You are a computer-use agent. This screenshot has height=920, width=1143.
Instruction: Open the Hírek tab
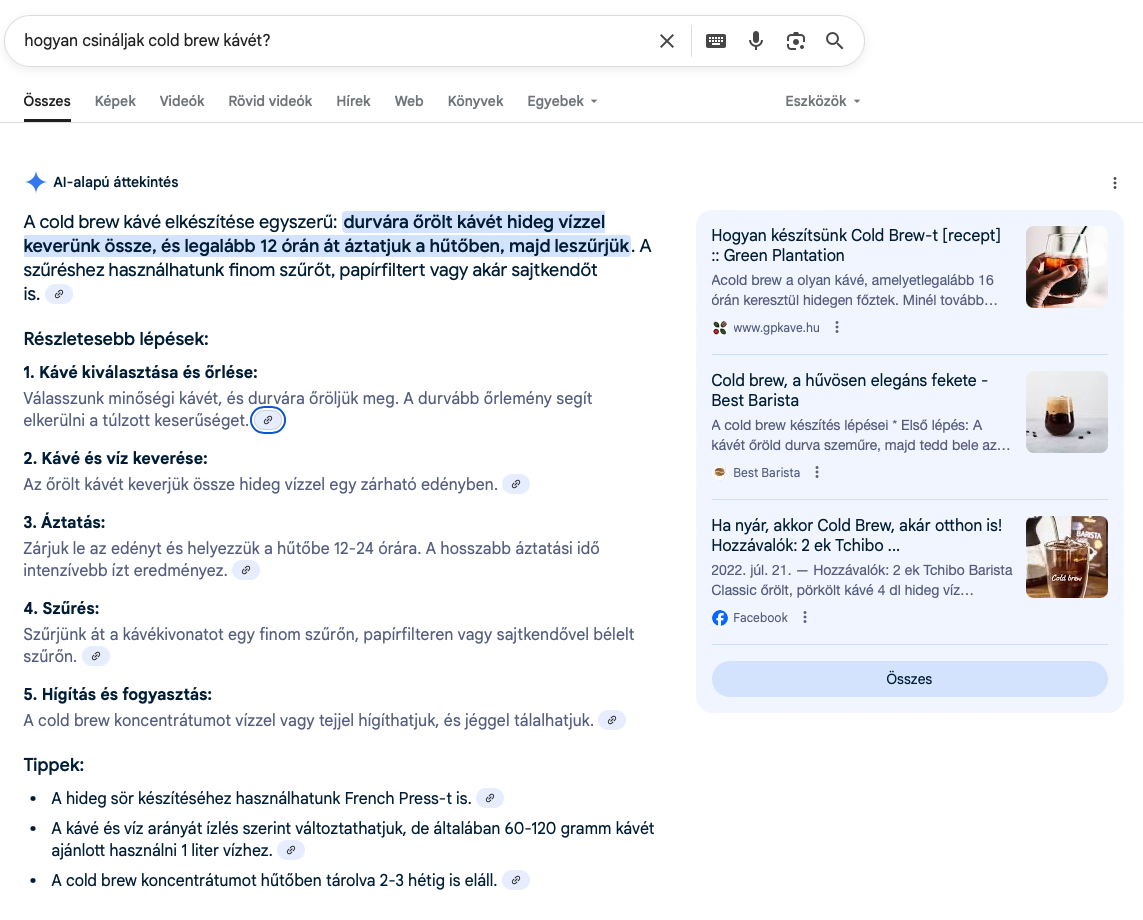[x=353, y=101]
